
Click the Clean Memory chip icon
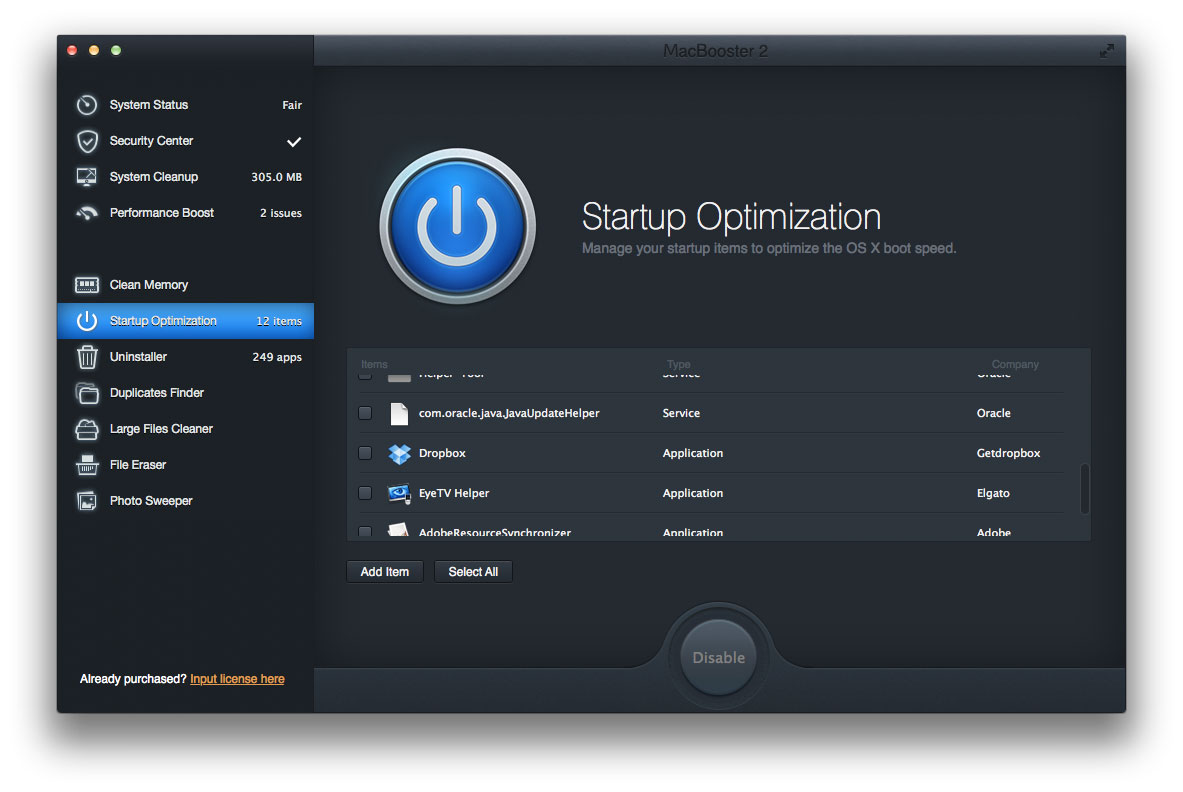[x=87, y=285]
